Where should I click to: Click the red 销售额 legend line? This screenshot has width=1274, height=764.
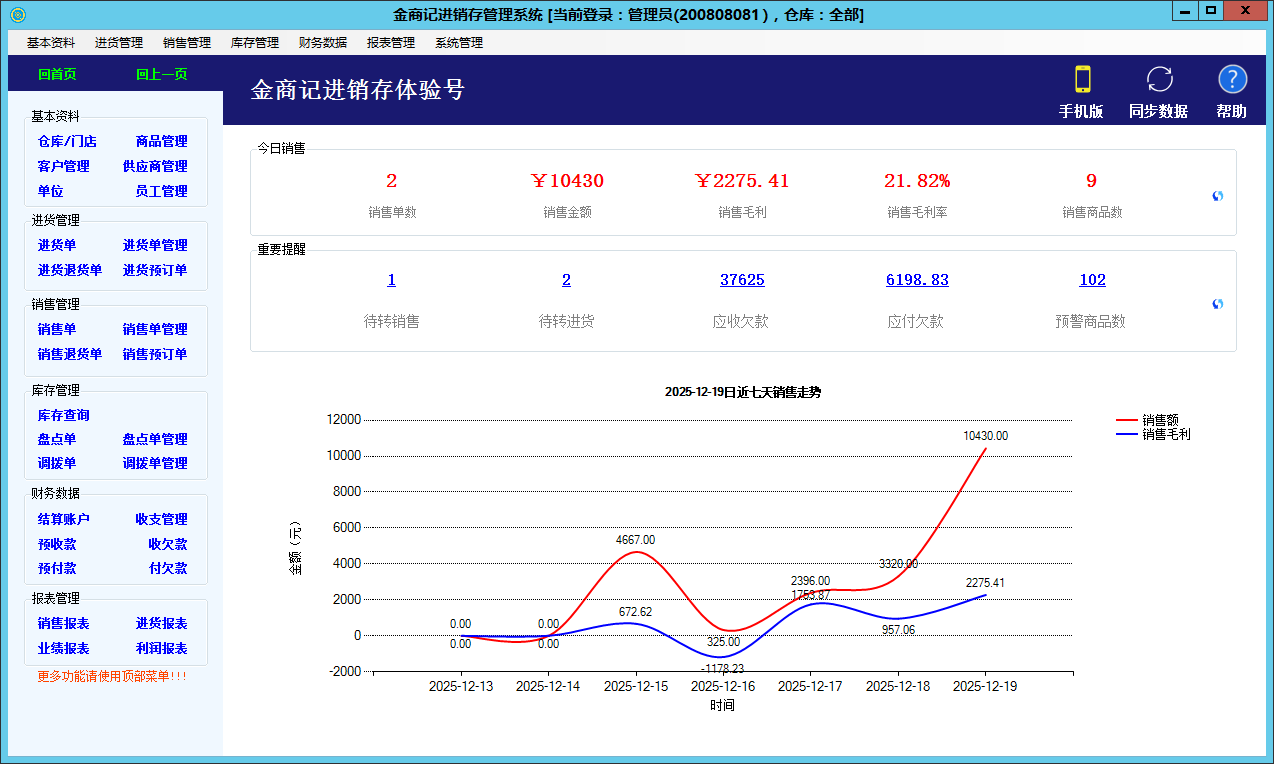click(x=1127, y=420)
